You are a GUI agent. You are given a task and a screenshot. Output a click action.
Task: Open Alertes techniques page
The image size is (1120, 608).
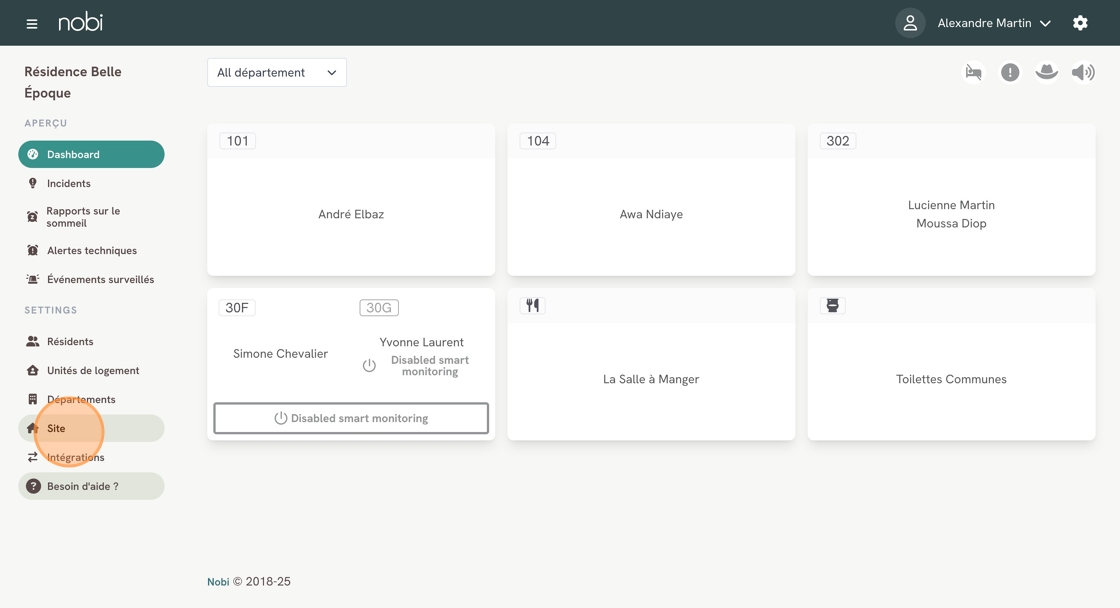[x=91, y=250]
